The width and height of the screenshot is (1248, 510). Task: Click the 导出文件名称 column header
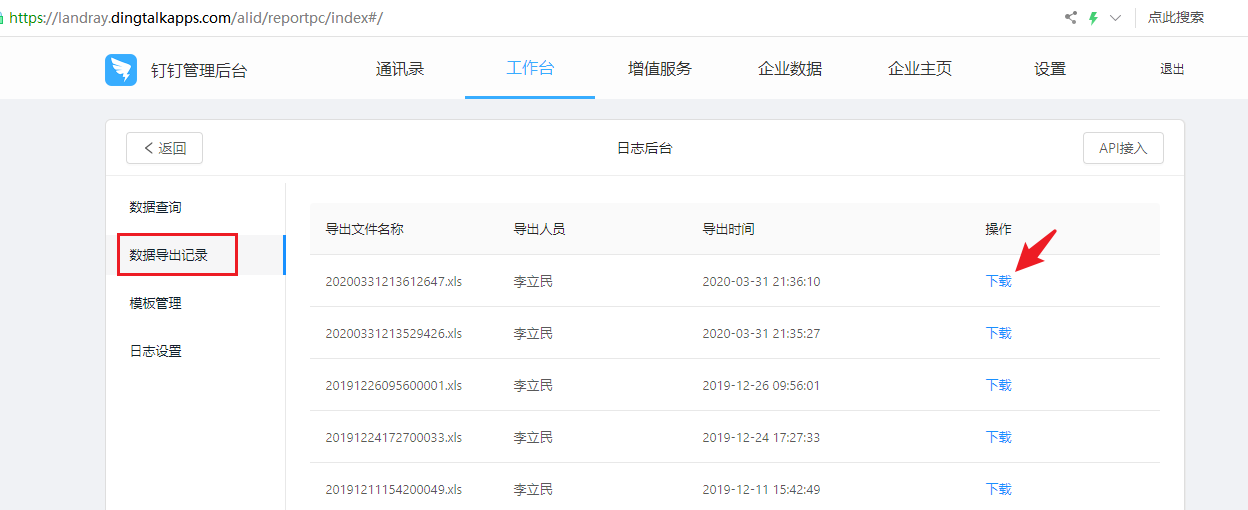pyautogui.click(x=365, y=229)
